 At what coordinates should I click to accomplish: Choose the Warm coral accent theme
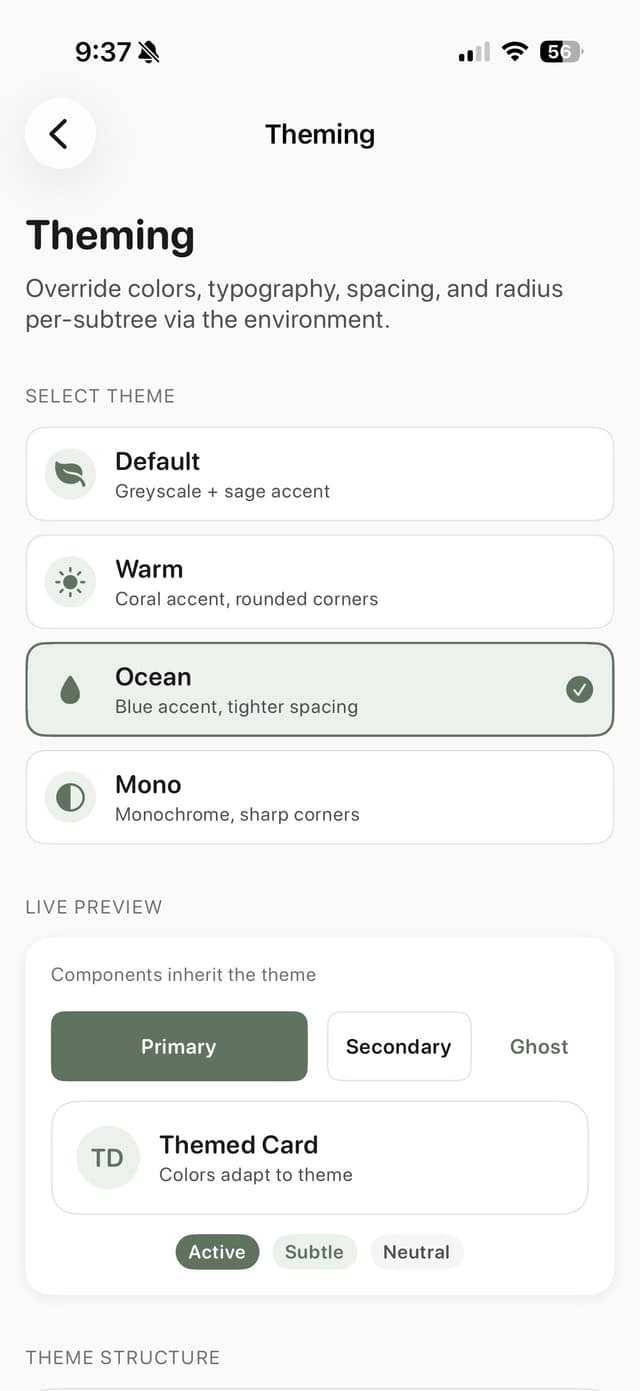click(320, 582)
